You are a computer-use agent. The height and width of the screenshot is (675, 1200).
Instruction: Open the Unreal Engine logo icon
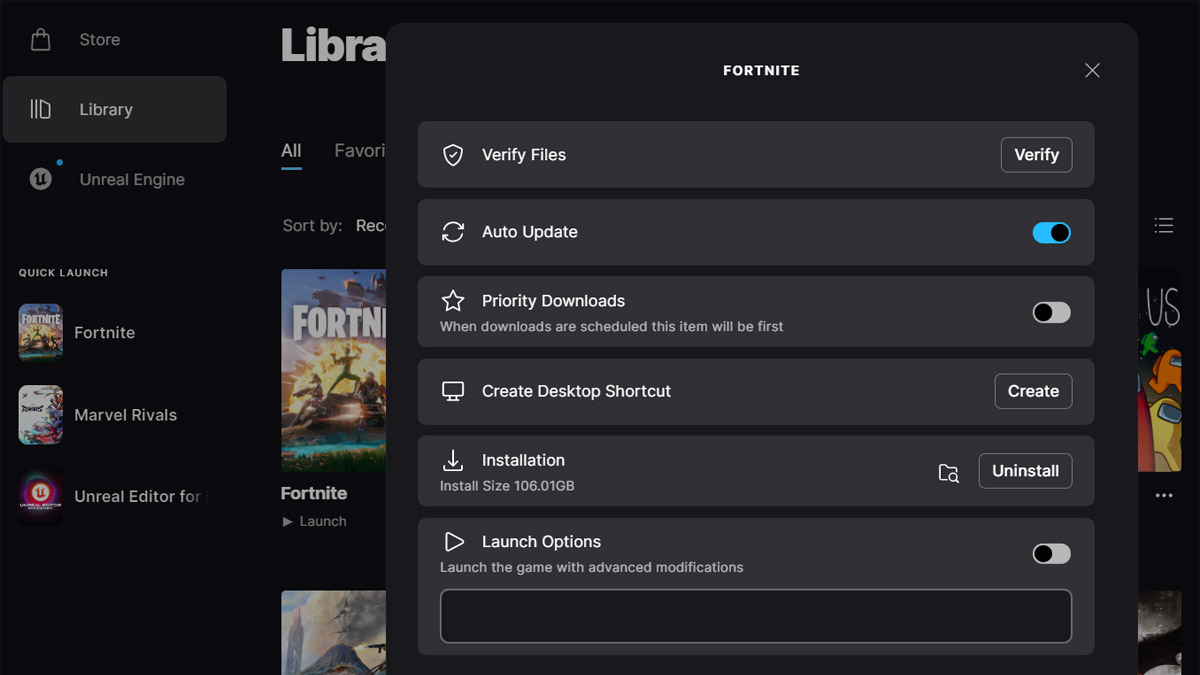point(41,179)
